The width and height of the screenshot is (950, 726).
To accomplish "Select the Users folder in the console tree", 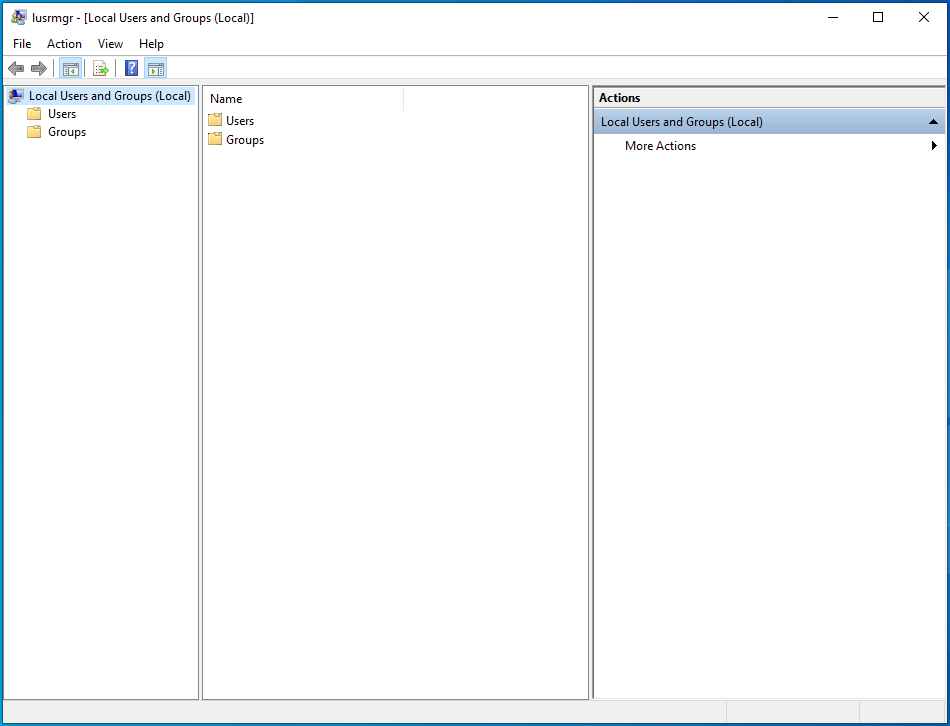I will [x=62, y=114].
